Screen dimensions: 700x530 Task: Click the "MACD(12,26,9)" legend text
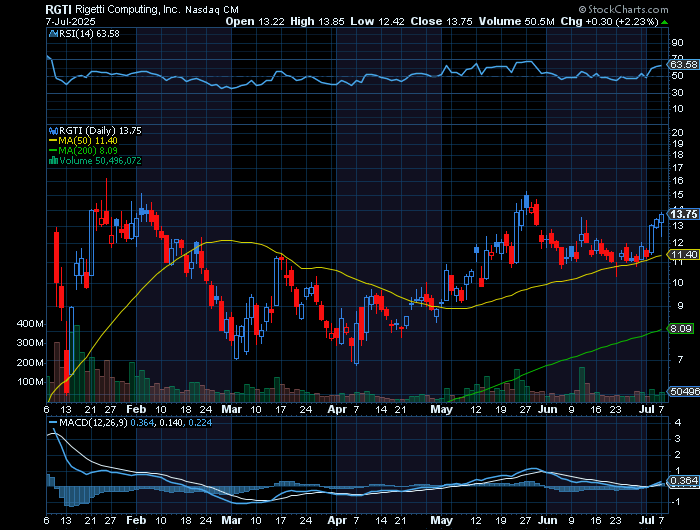coord(94,422)
